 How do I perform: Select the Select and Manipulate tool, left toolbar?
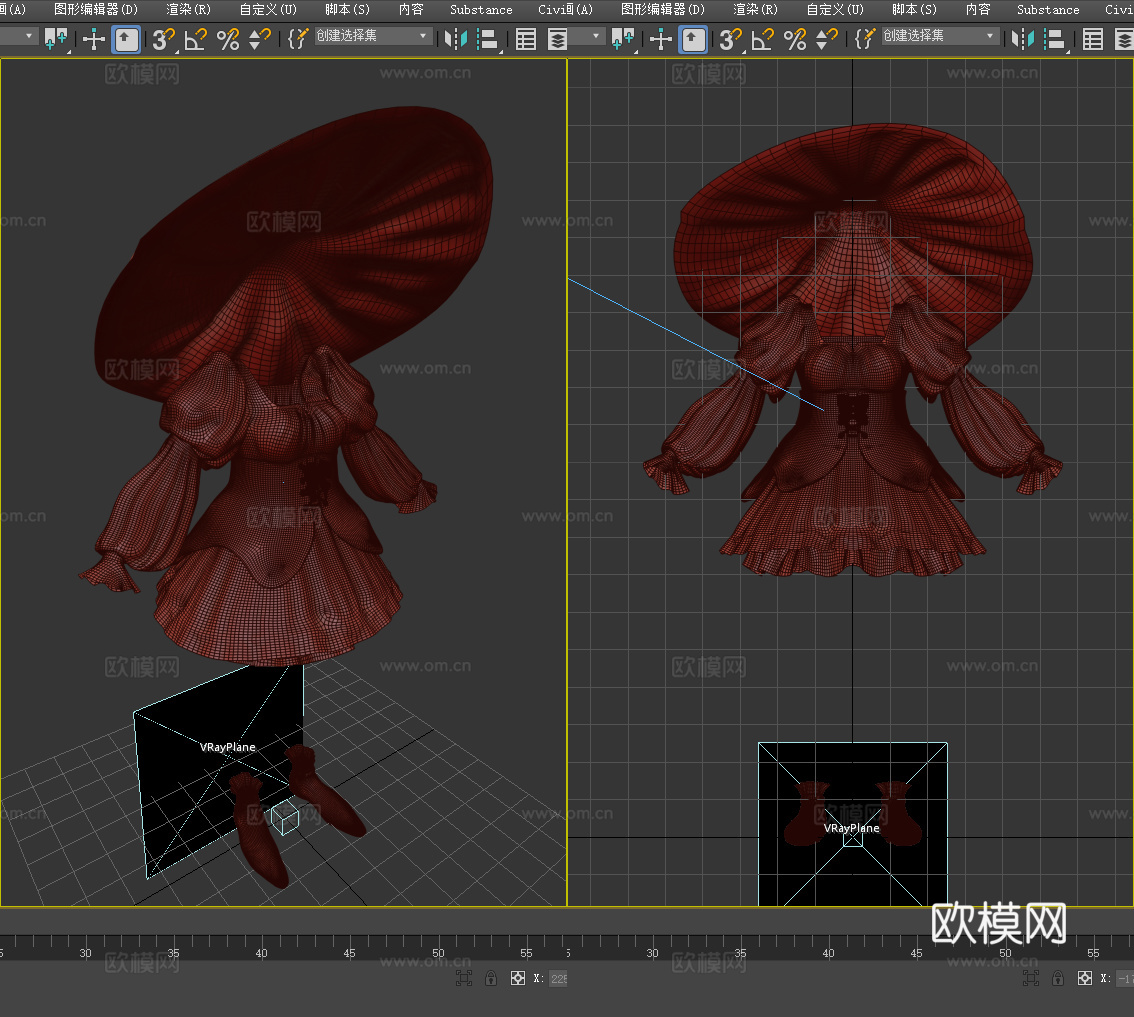pyautogui.click(x=94, y=39)
